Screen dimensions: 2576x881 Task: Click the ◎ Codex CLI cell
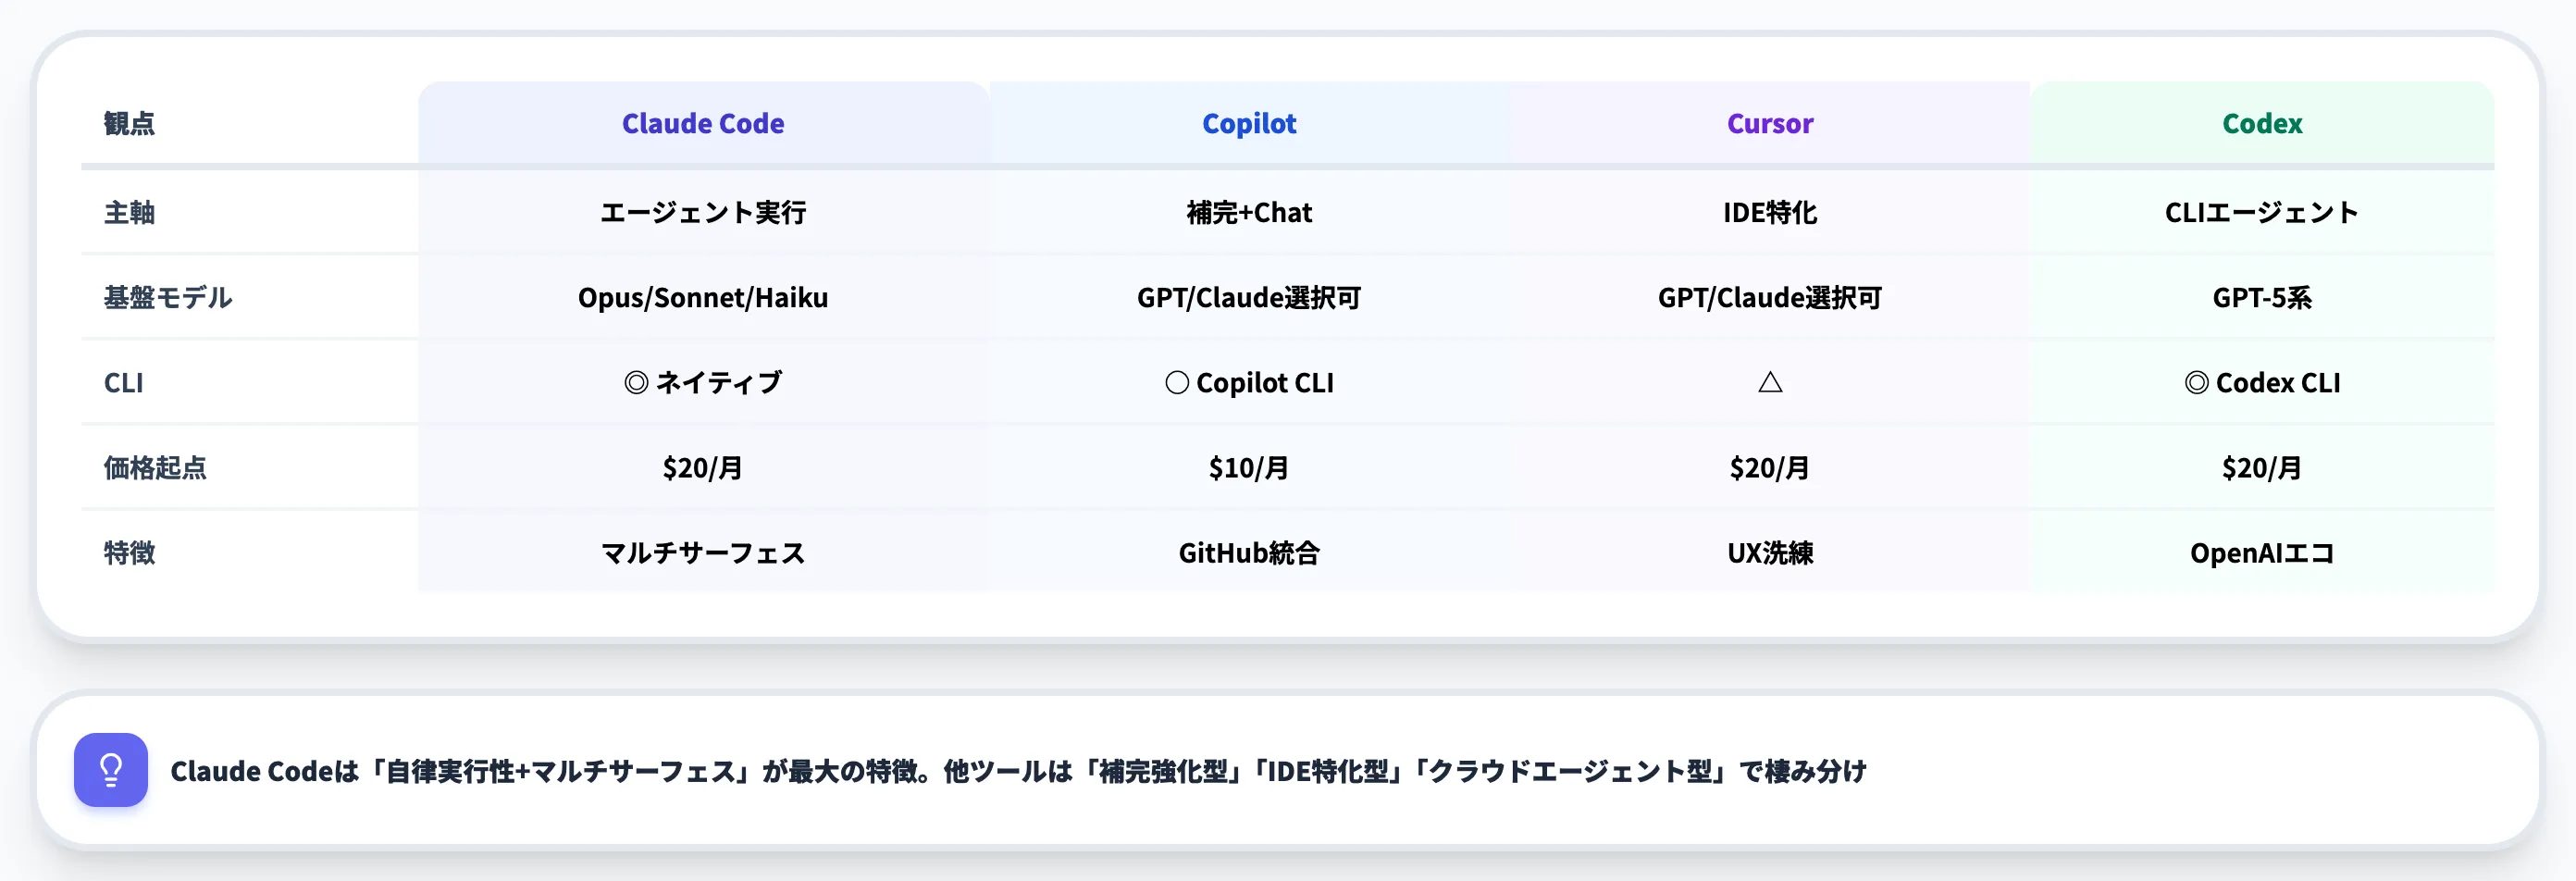2262,382
